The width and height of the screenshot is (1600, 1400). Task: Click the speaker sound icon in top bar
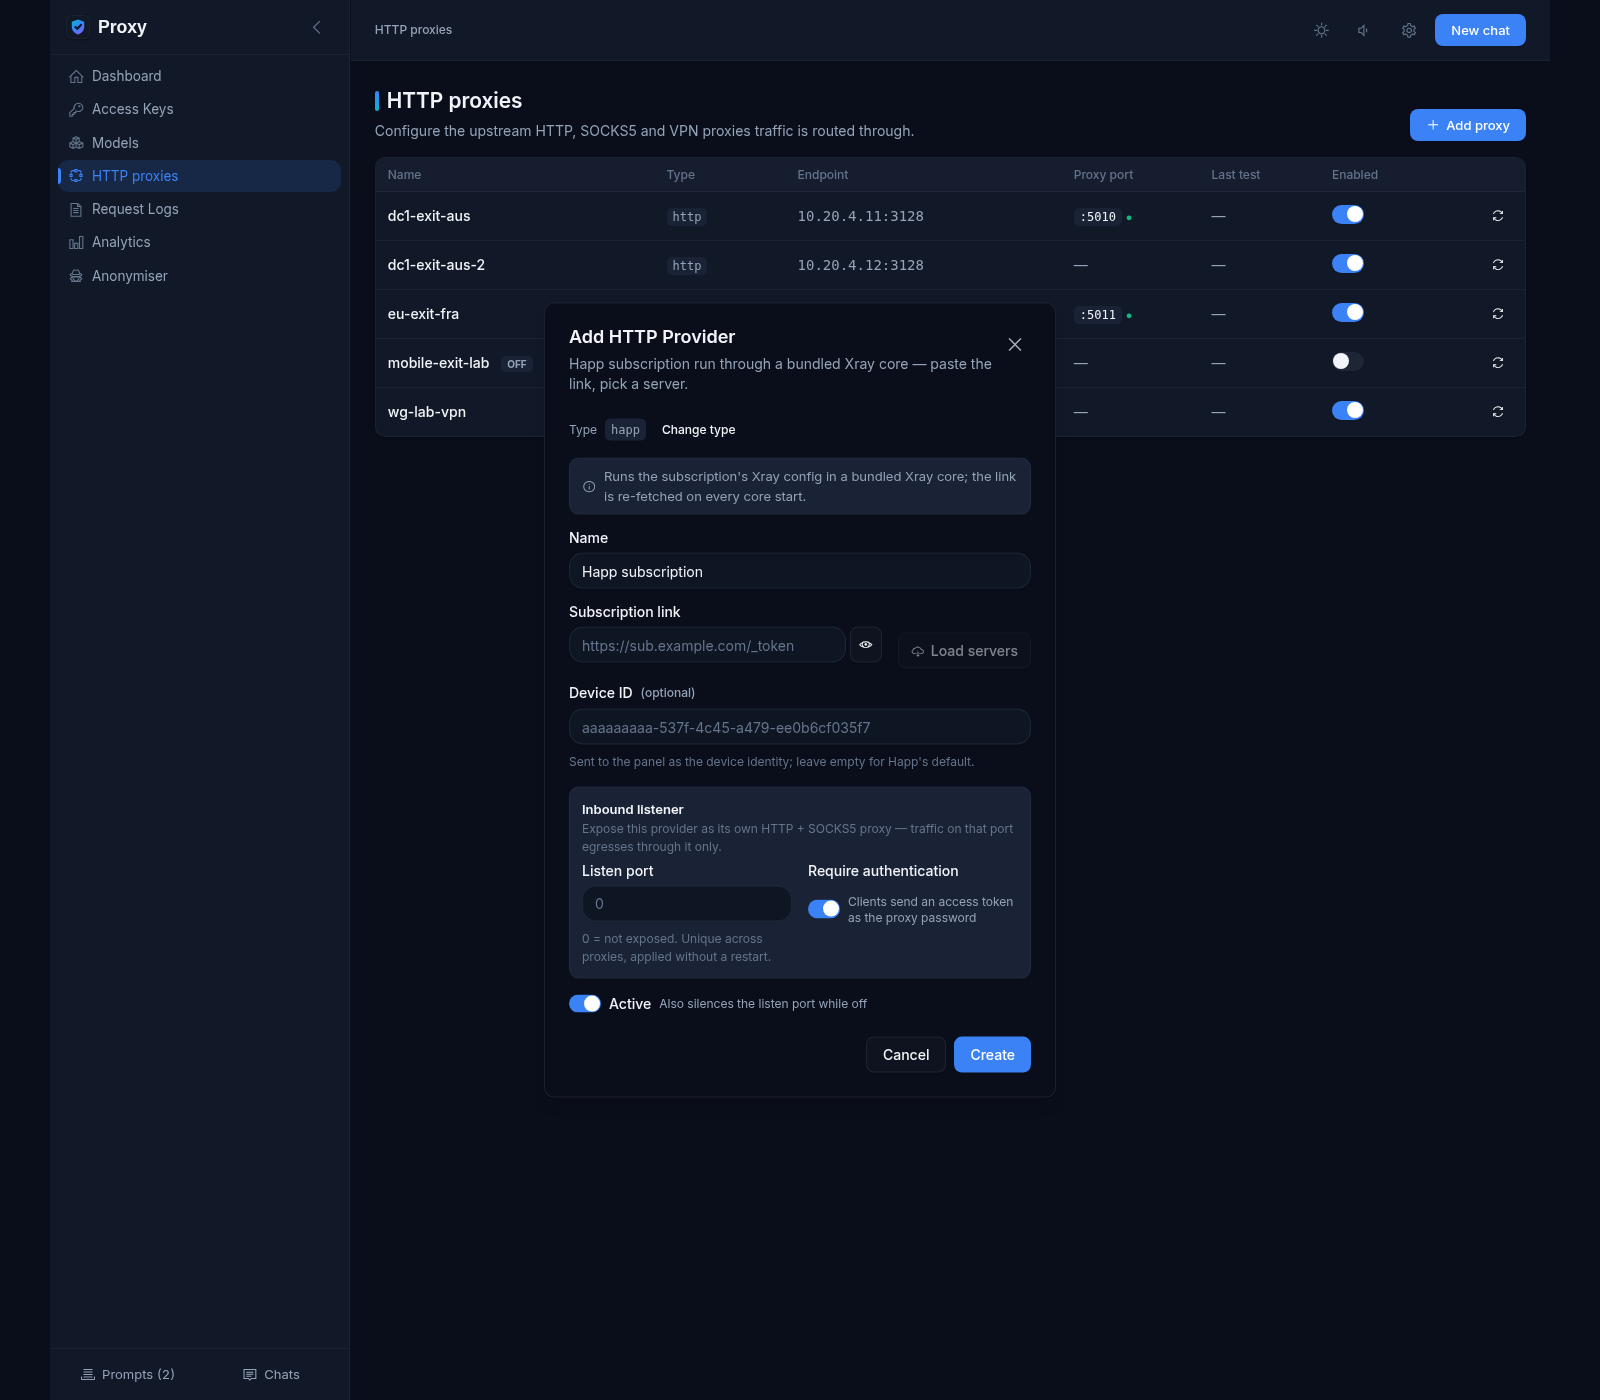[x=1364, y=30]
